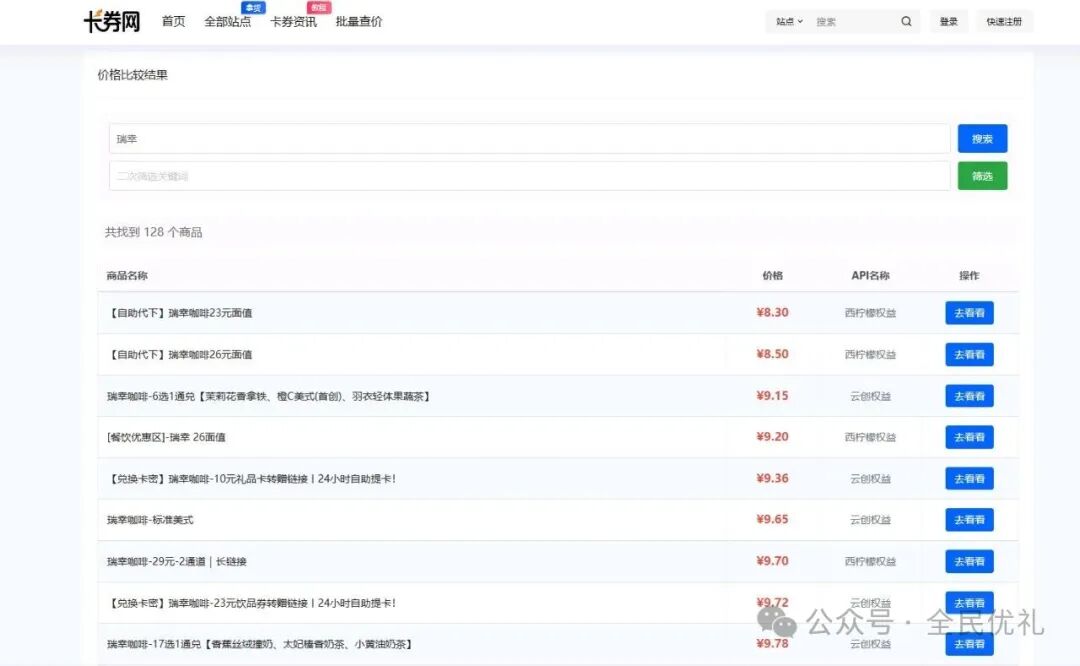
Task: Click 去看看 for 【自助代下】瑞幸咖啡26元面值
Action: click(x=969, y=355)
